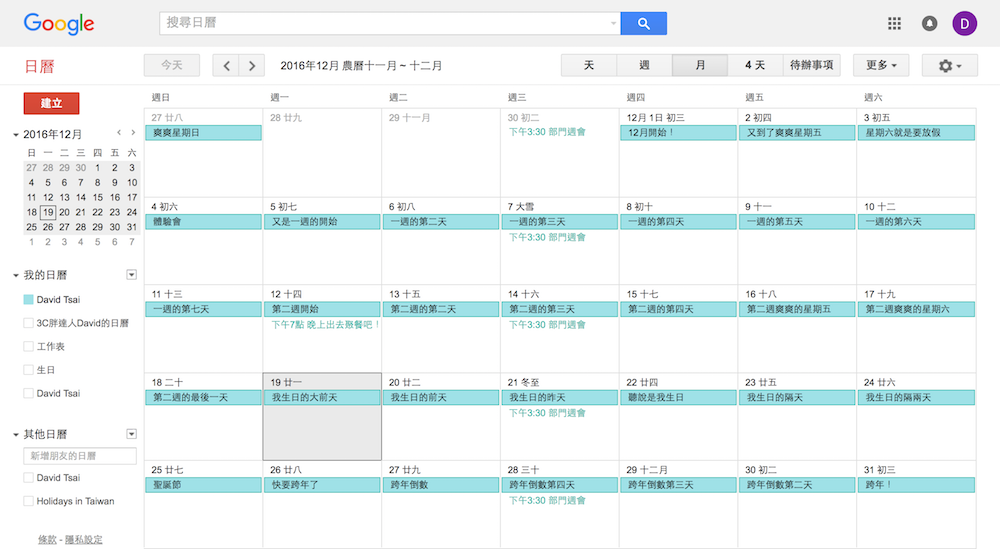The image size is (1000, 549).
Task: Open the 我的日曆 options dropdown arrow
Action: pyautogui.click(x=131, y=275)
